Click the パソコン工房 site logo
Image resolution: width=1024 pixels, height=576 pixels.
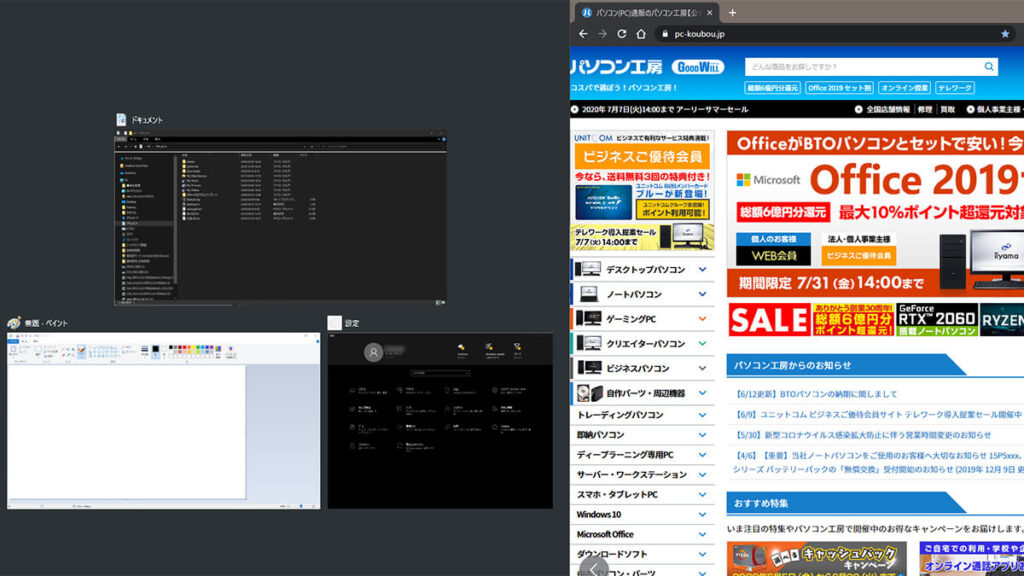(x=616, y=67)
